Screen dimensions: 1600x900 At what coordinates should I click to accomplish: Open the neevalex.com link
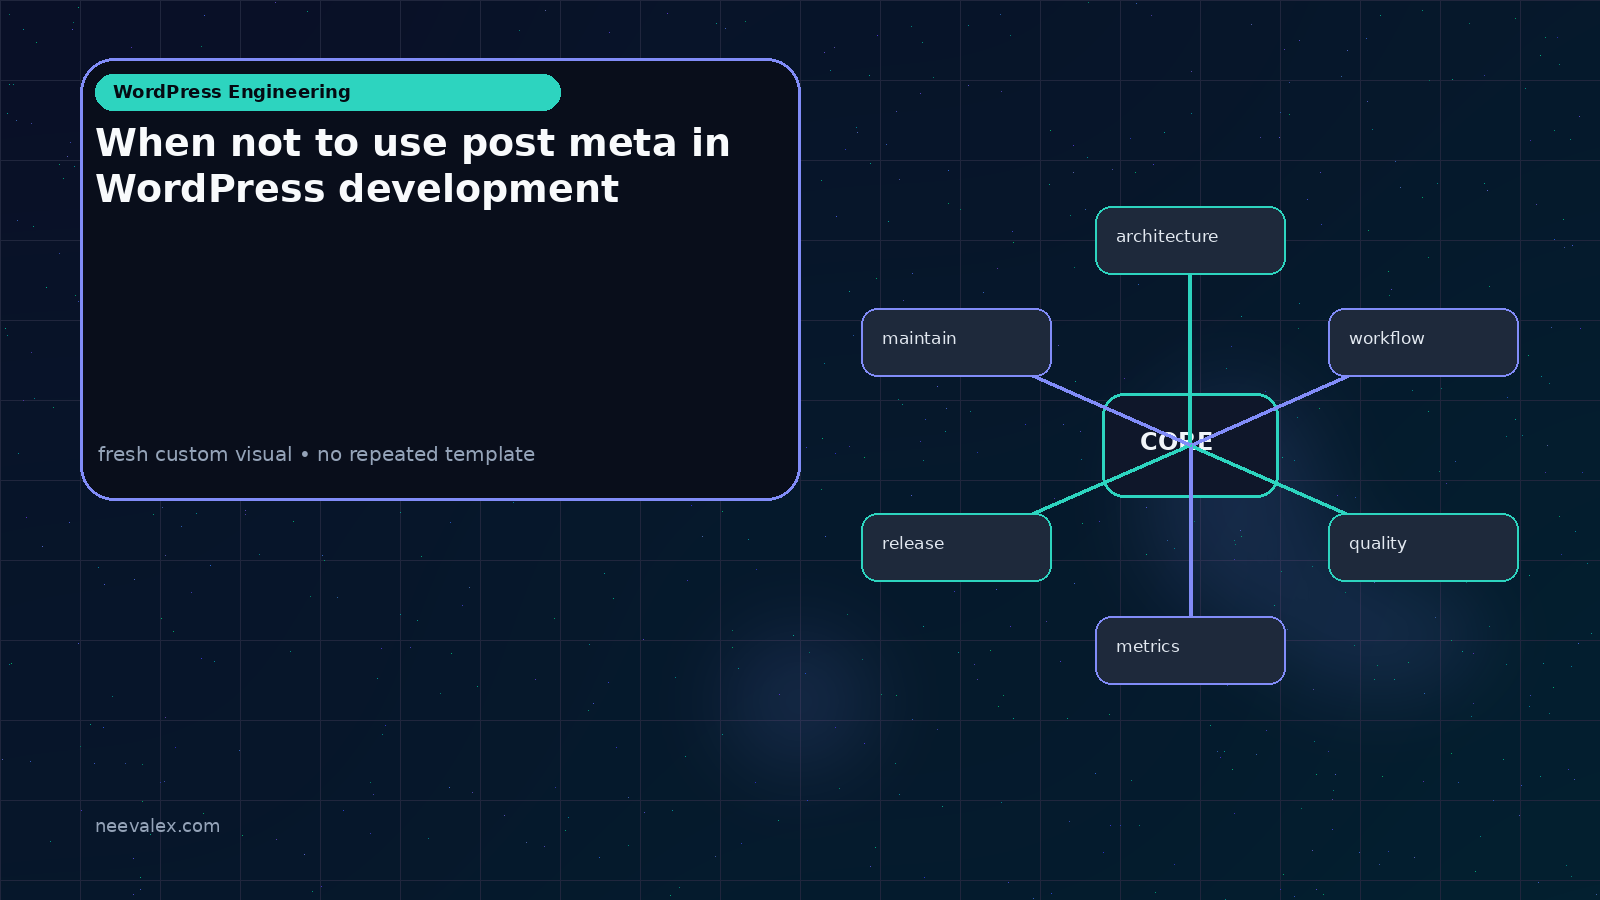(157, 826)
